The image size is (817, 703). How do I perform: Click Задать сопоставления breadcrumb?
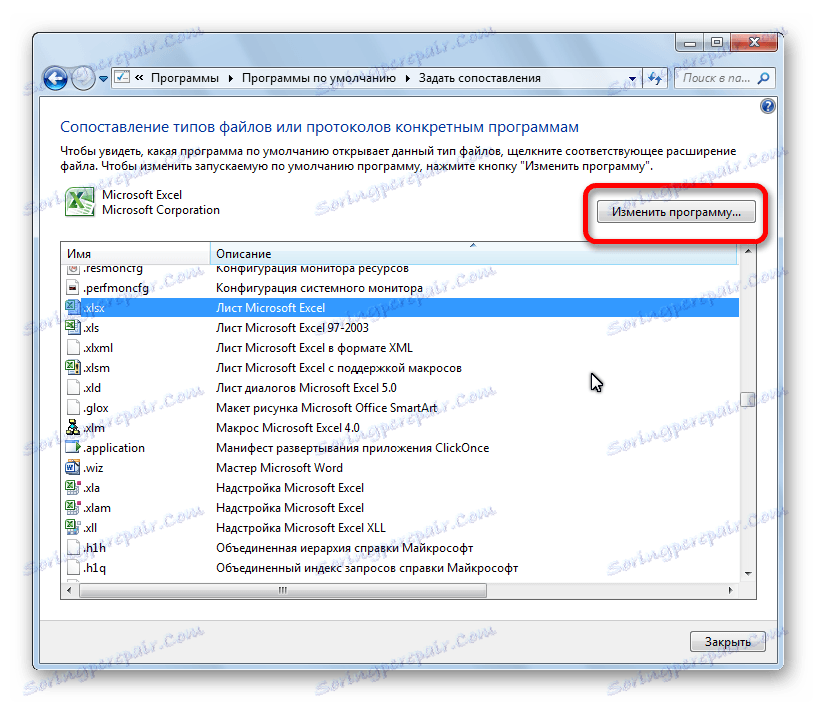(480, 78)
